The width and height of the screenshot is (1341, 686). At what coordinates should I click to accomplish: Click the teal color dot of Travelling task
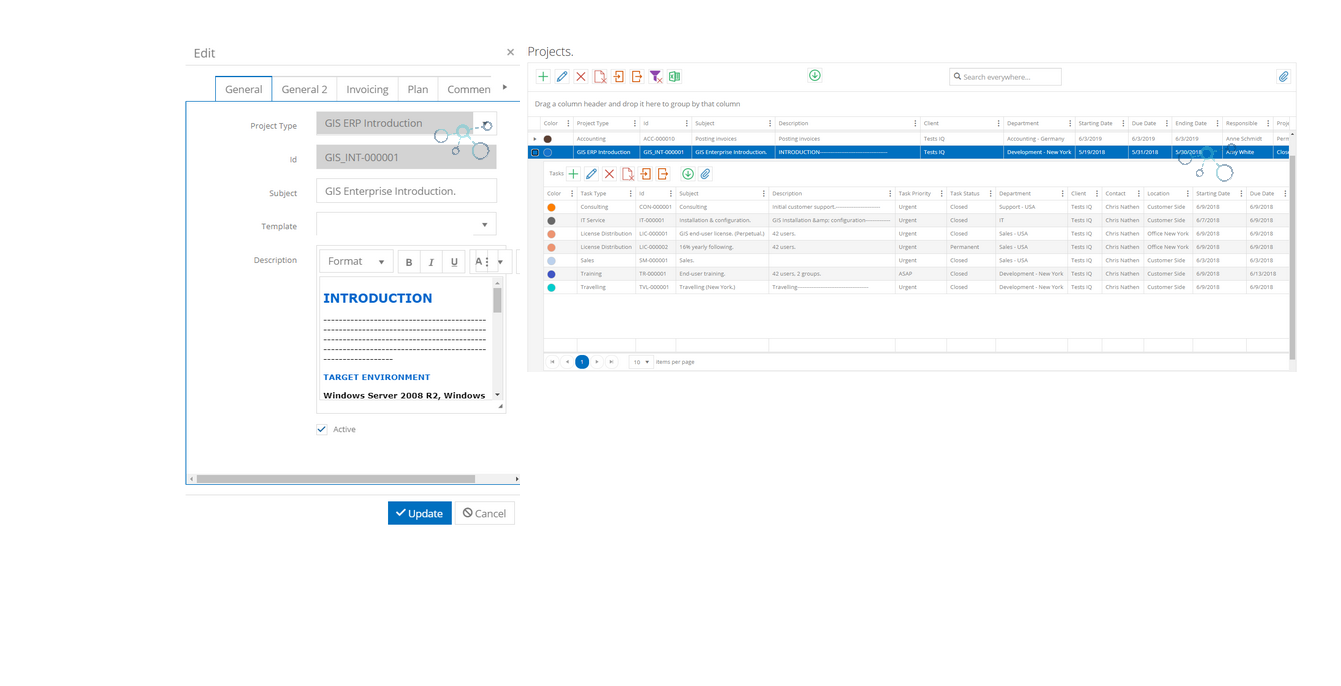[551, 287]
